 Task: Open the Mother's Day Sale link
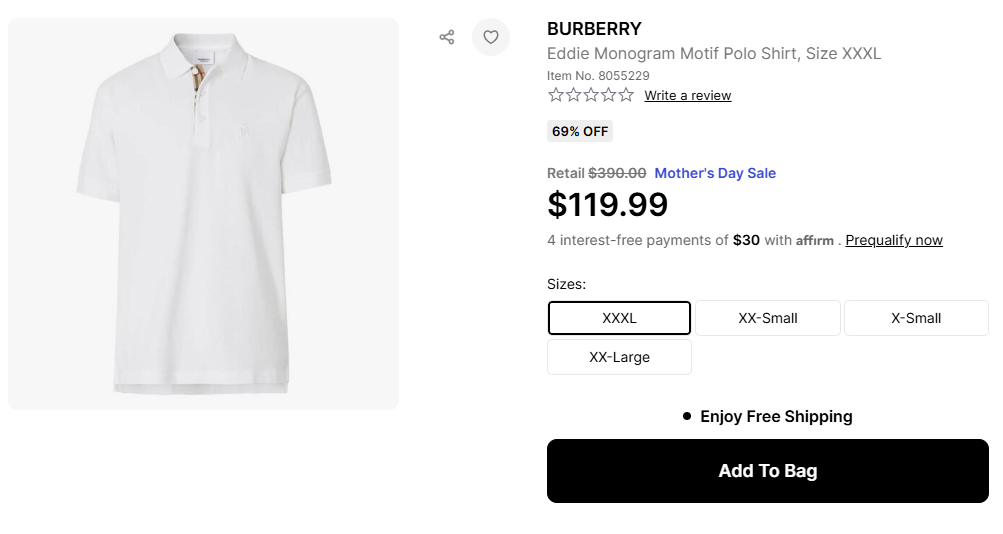(715, 173)
